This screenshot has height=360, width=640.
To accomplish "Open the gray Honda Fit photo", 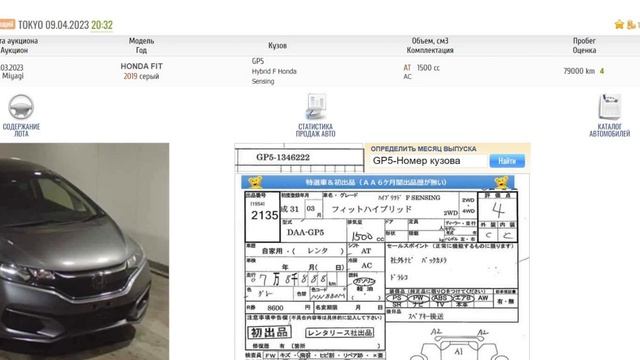I will 84,251.
